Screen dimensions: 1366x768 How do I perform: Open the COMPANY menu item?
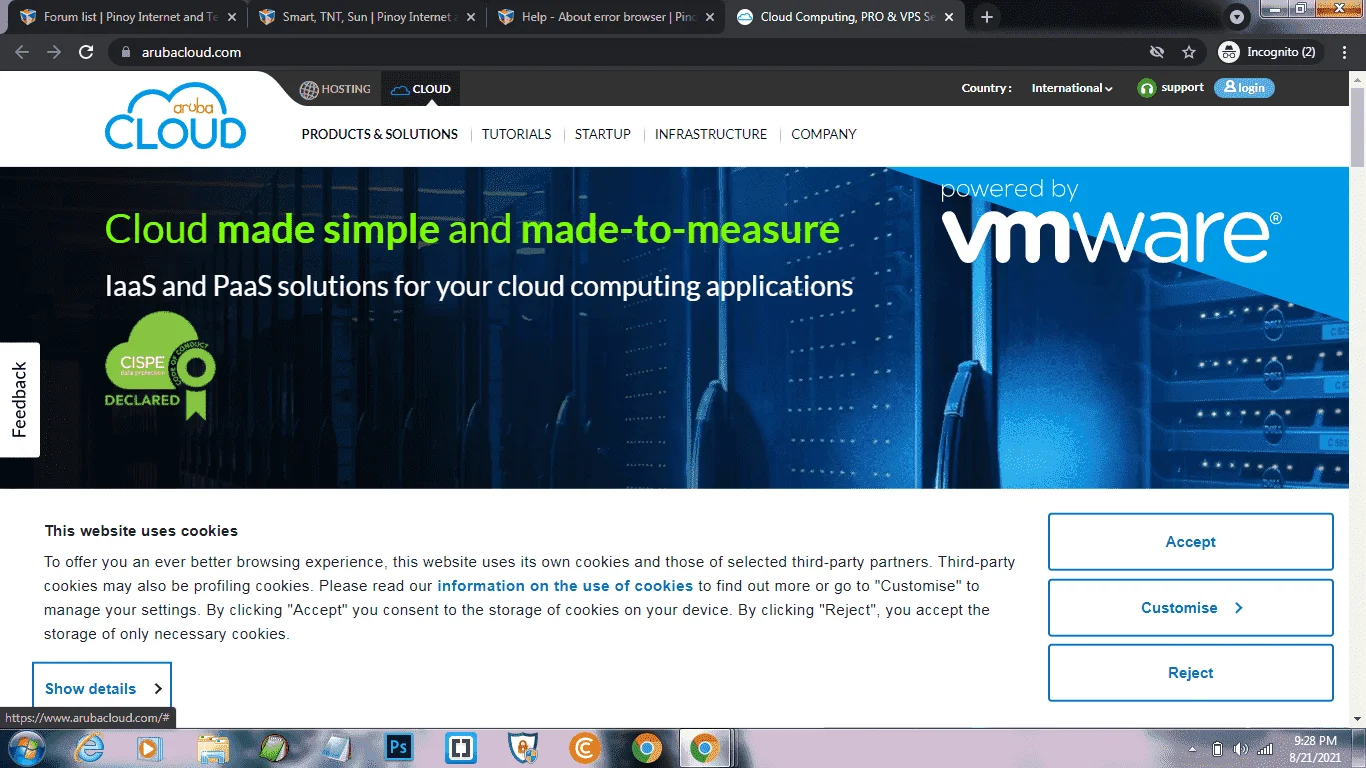(x=824, y=134)
